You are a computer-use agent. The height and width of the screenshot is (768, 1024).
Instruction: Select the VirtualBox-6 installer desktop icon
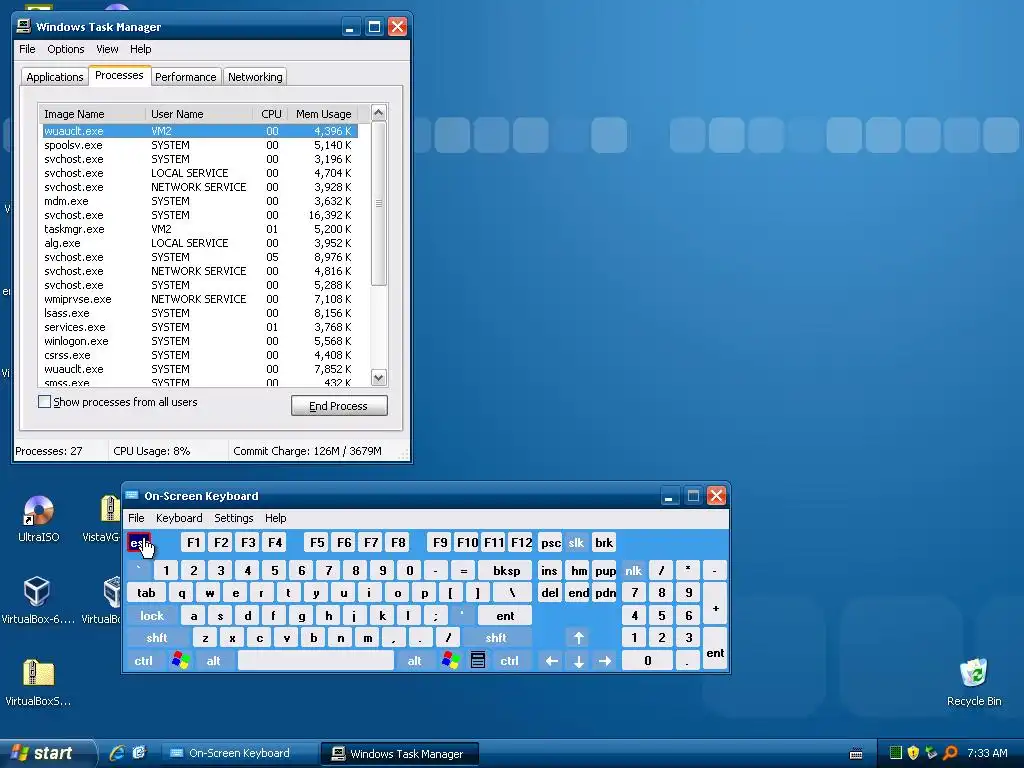(37, 601)
